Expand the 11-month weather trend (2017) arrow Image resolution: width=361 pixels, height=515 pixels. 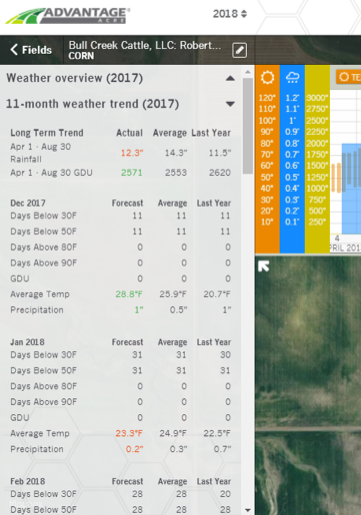(230, 104)
